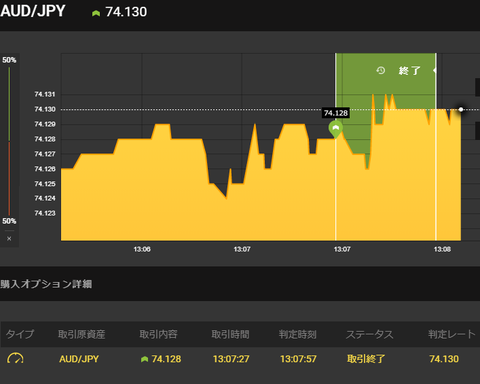Click the 74.129 y-axis label

[45, 124]
